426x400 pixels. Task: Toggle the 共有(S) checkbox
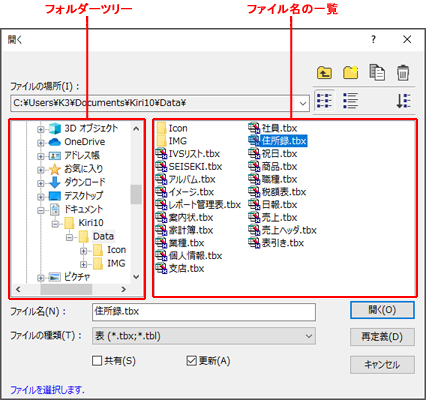[x=97, y=361]
